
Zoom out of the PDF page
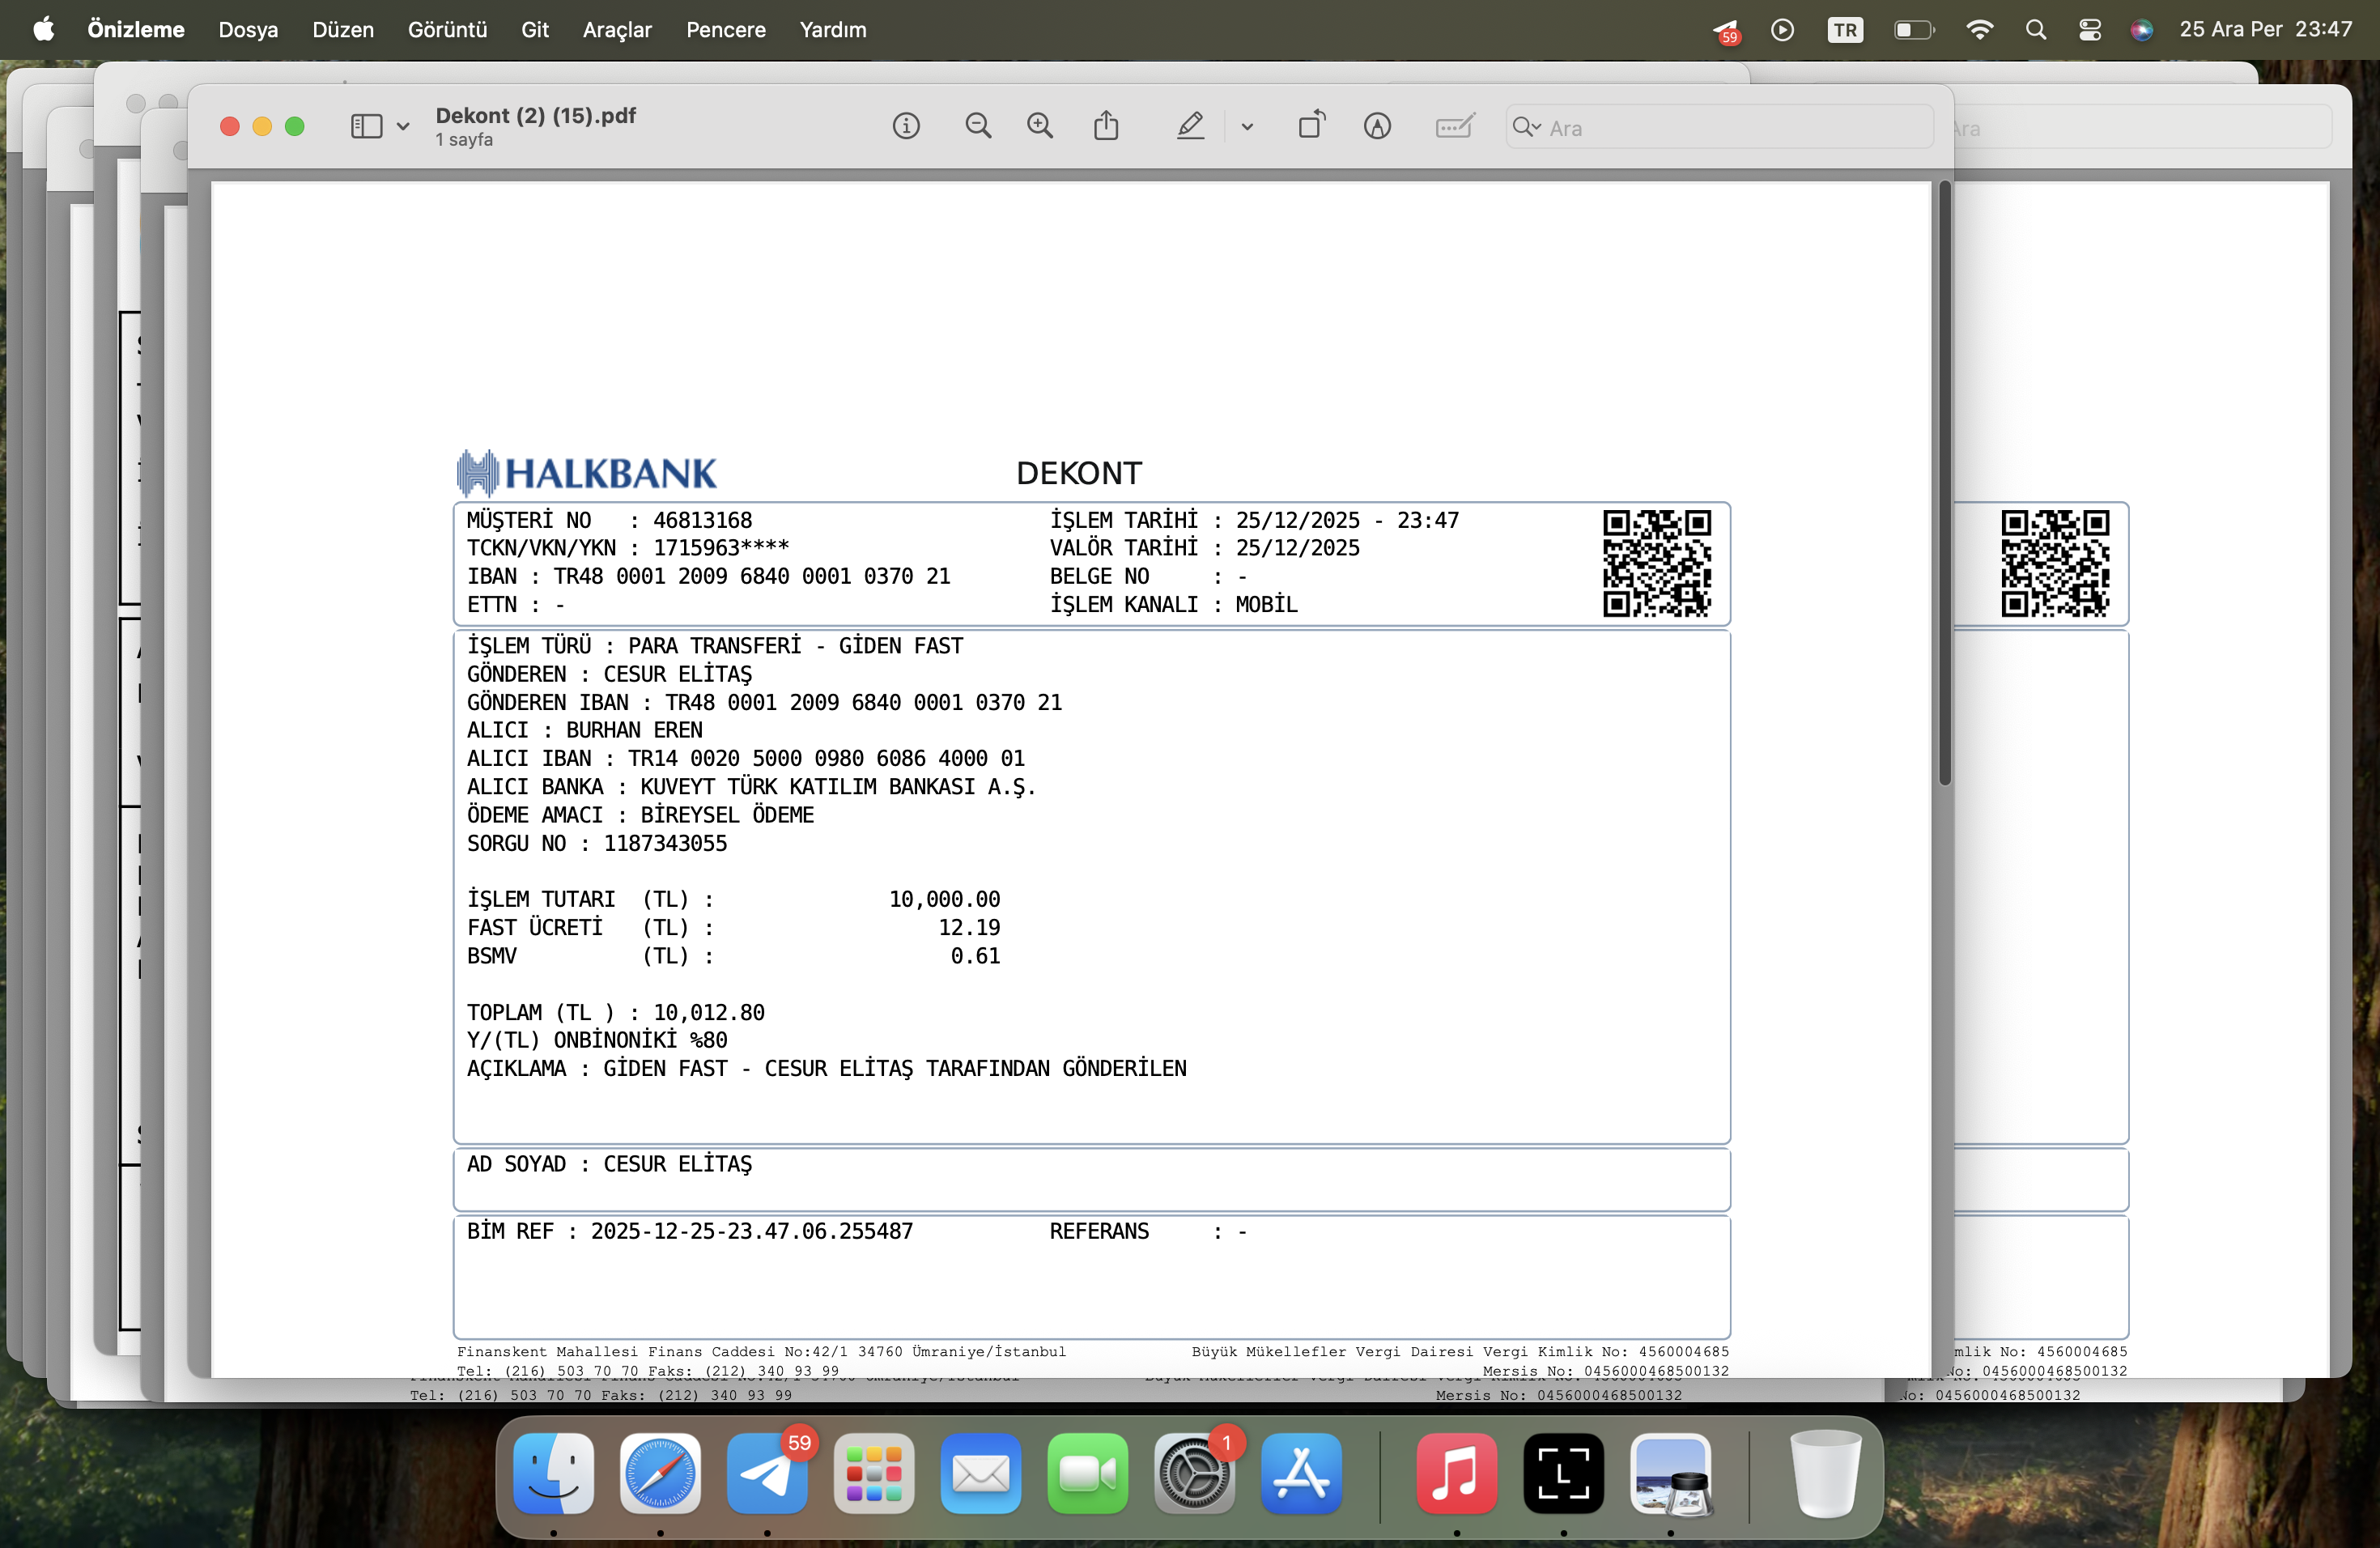tap(978, 126)
